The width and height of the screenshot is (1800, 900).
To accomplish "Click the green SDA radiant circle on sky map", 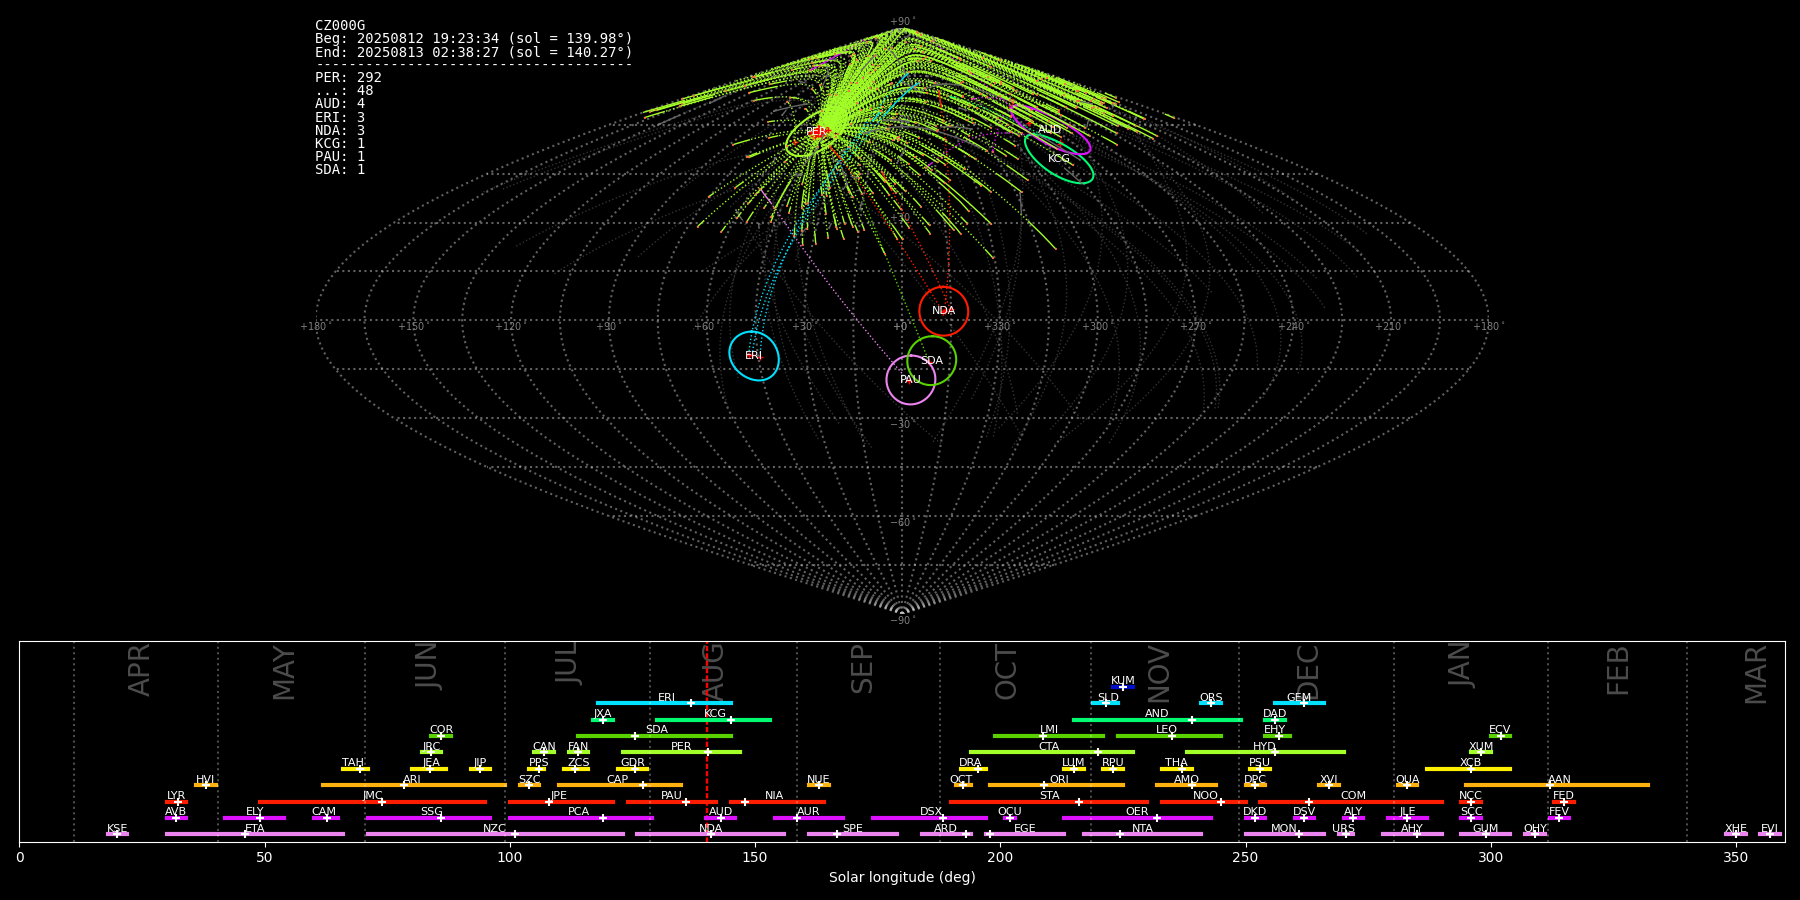I will tap(931, 360).
